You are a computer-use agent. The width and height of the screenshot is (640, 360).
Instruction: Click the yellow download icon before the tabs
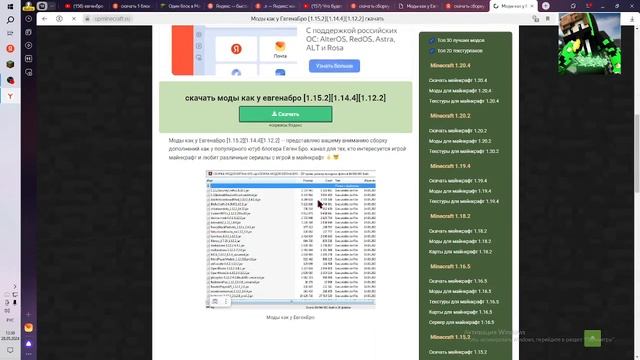click(29, 6)
